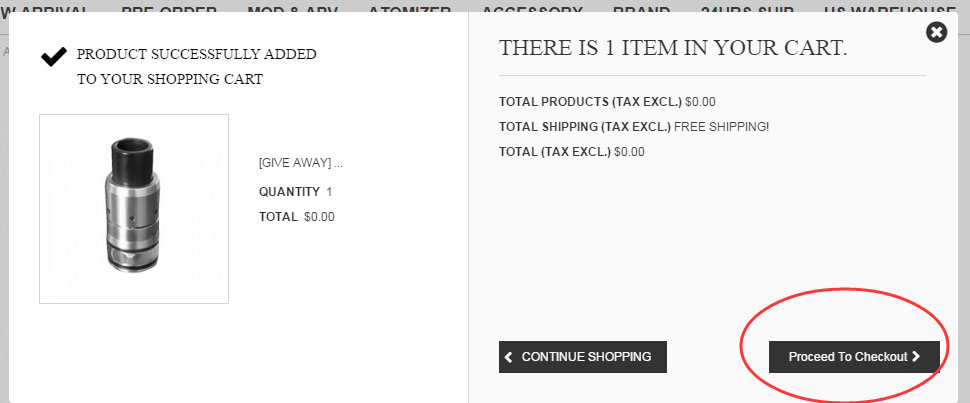
Task: Select the Atomizer menu item
Action: pyautogui.click(x=410, y=9)
